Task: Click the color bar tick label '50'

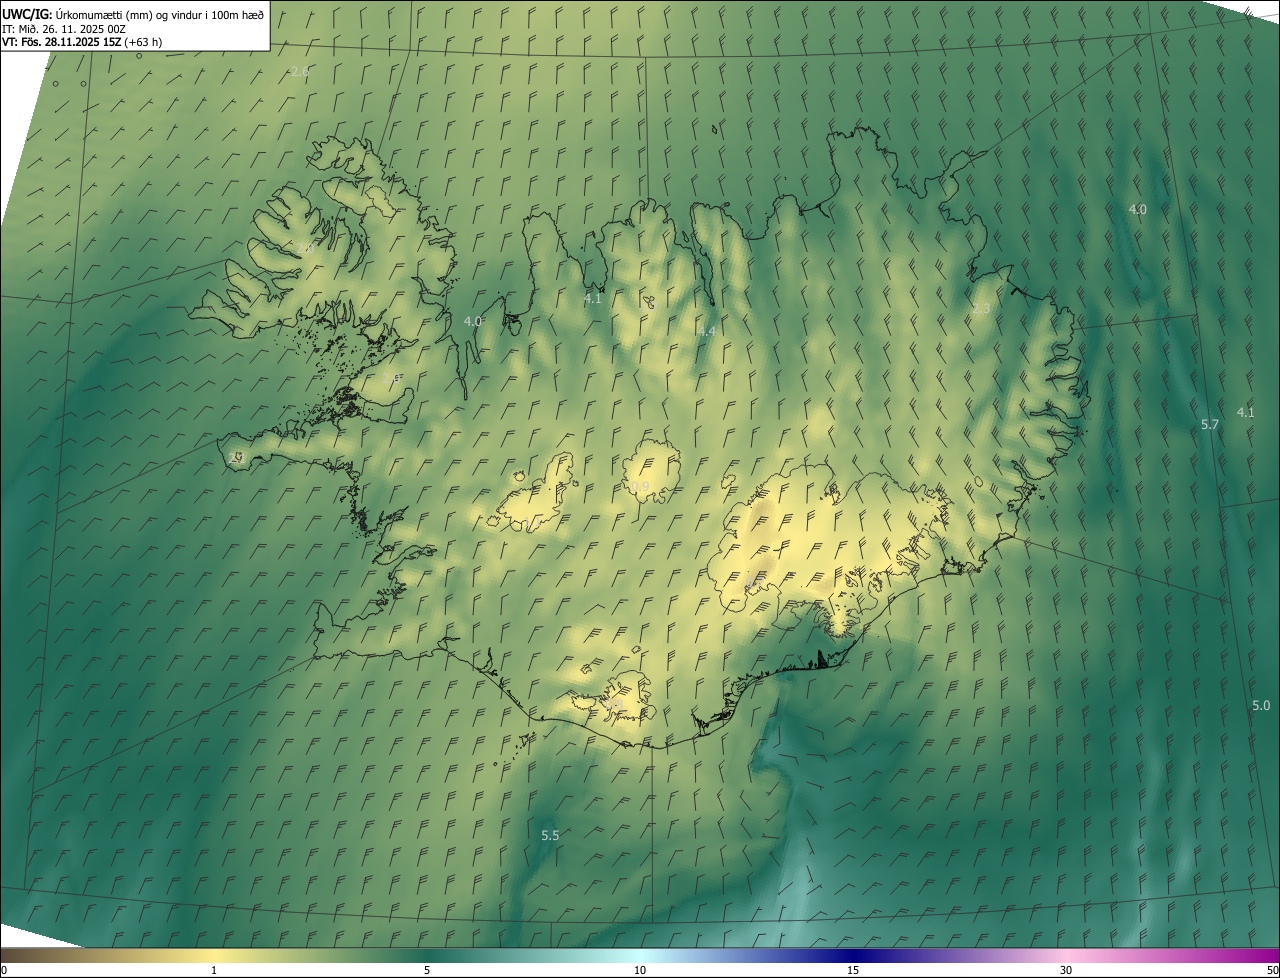Action: point(1271,970)
